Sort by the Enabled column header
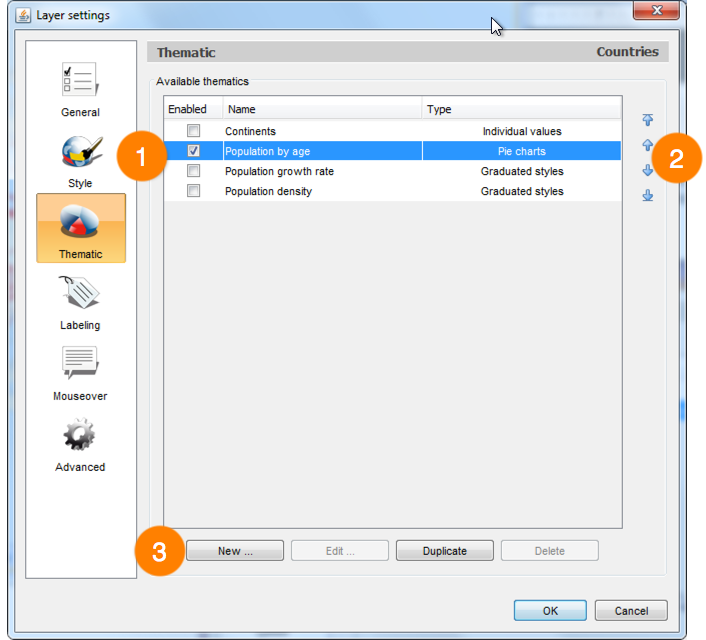The image size is (706, 640). pos(193,109)
